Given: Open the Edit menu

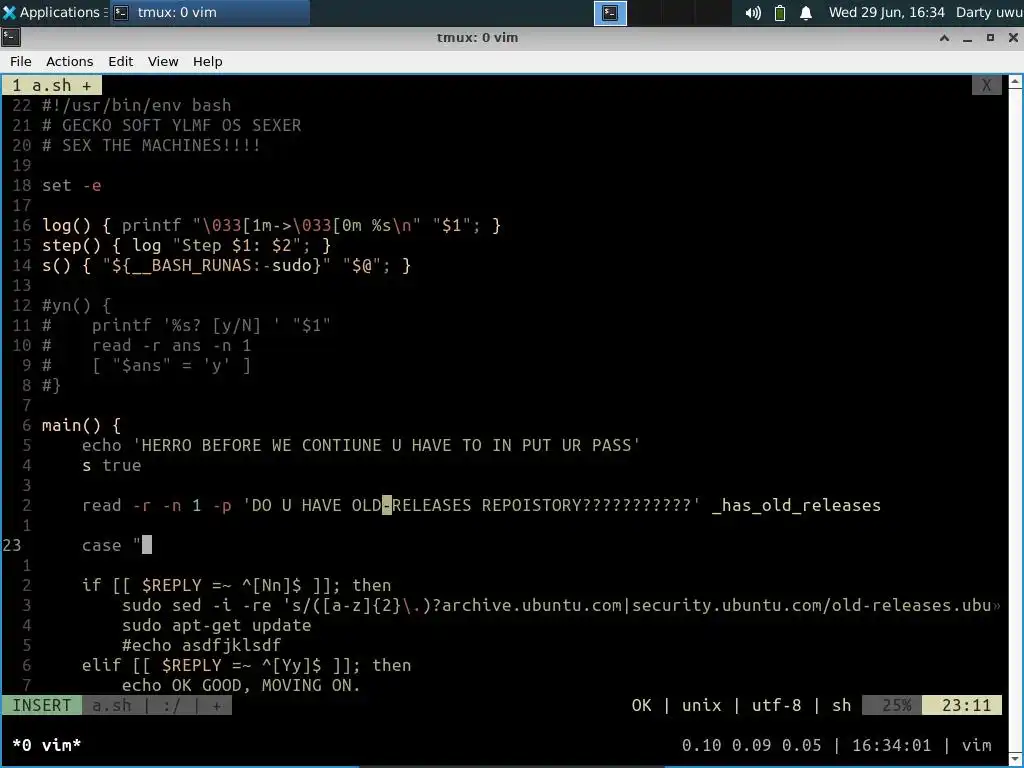Looking at the screenshot, I should (120, 61).
